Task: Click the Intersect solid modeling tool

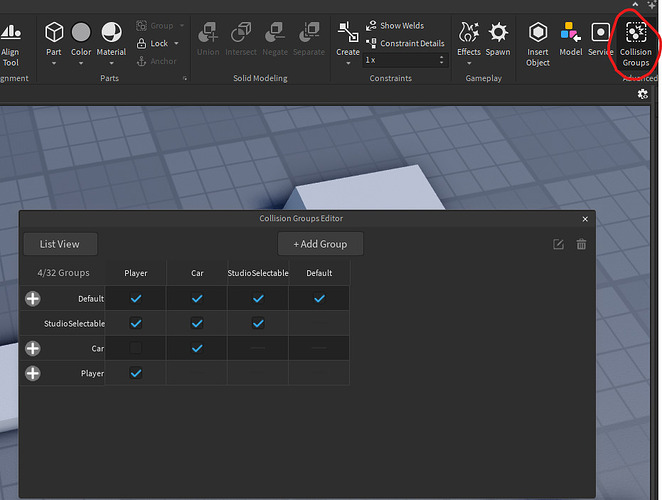Action: (241, 39)
